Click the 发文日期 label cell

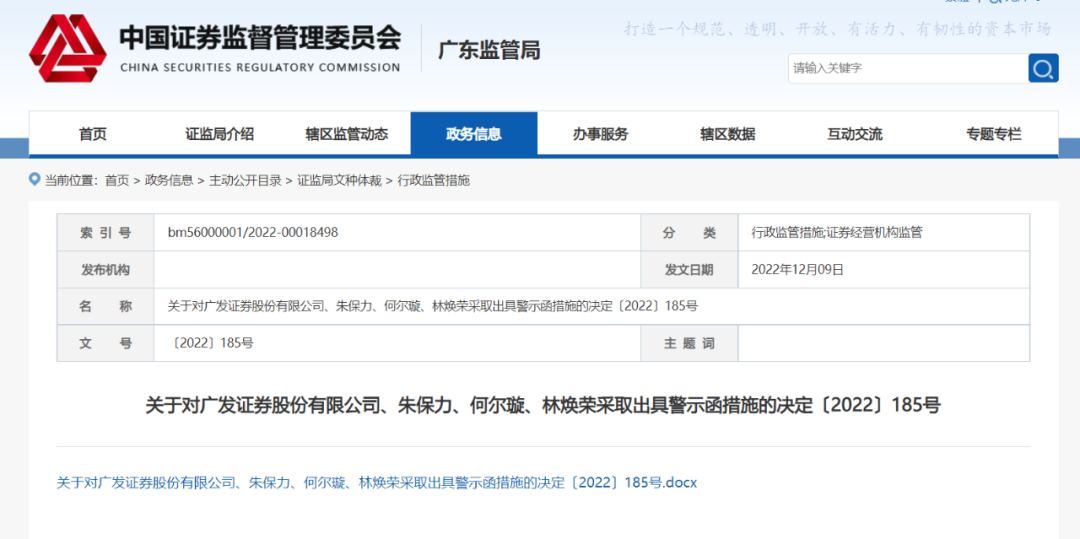pos(689,269)
